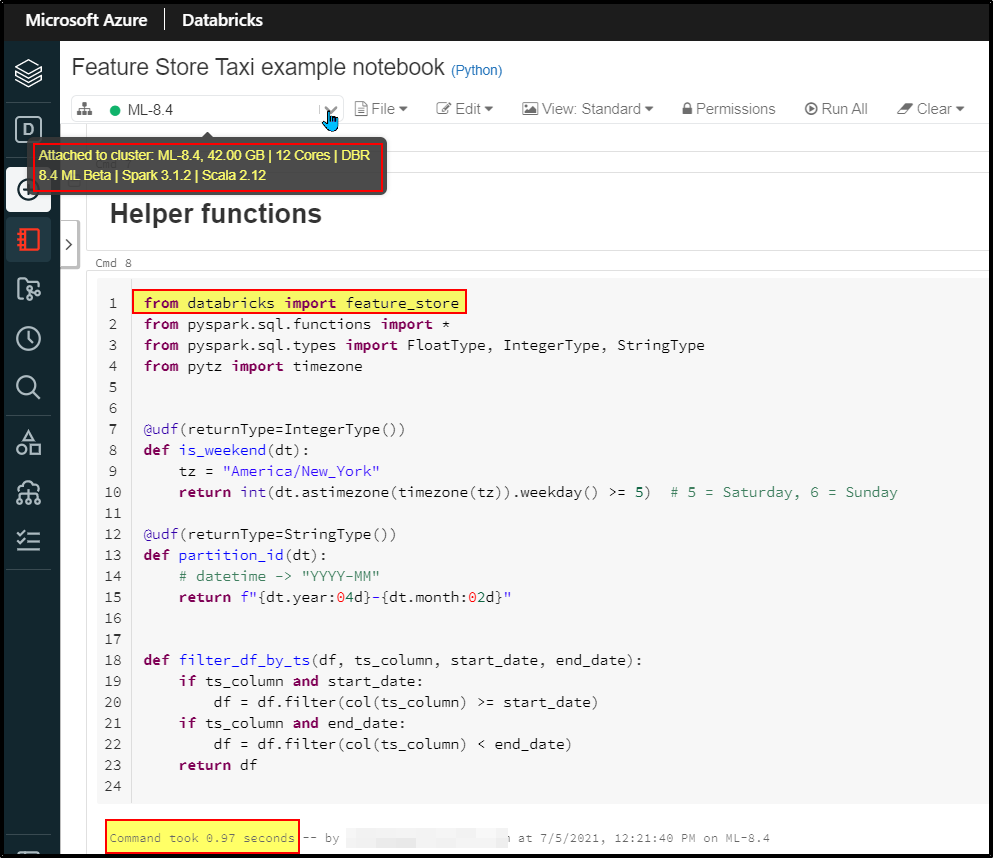Click the '@udf(returnType=IntegerType())' decorator line
The image size is (993, 858).
pyautogui.click(x=274, y=429)
